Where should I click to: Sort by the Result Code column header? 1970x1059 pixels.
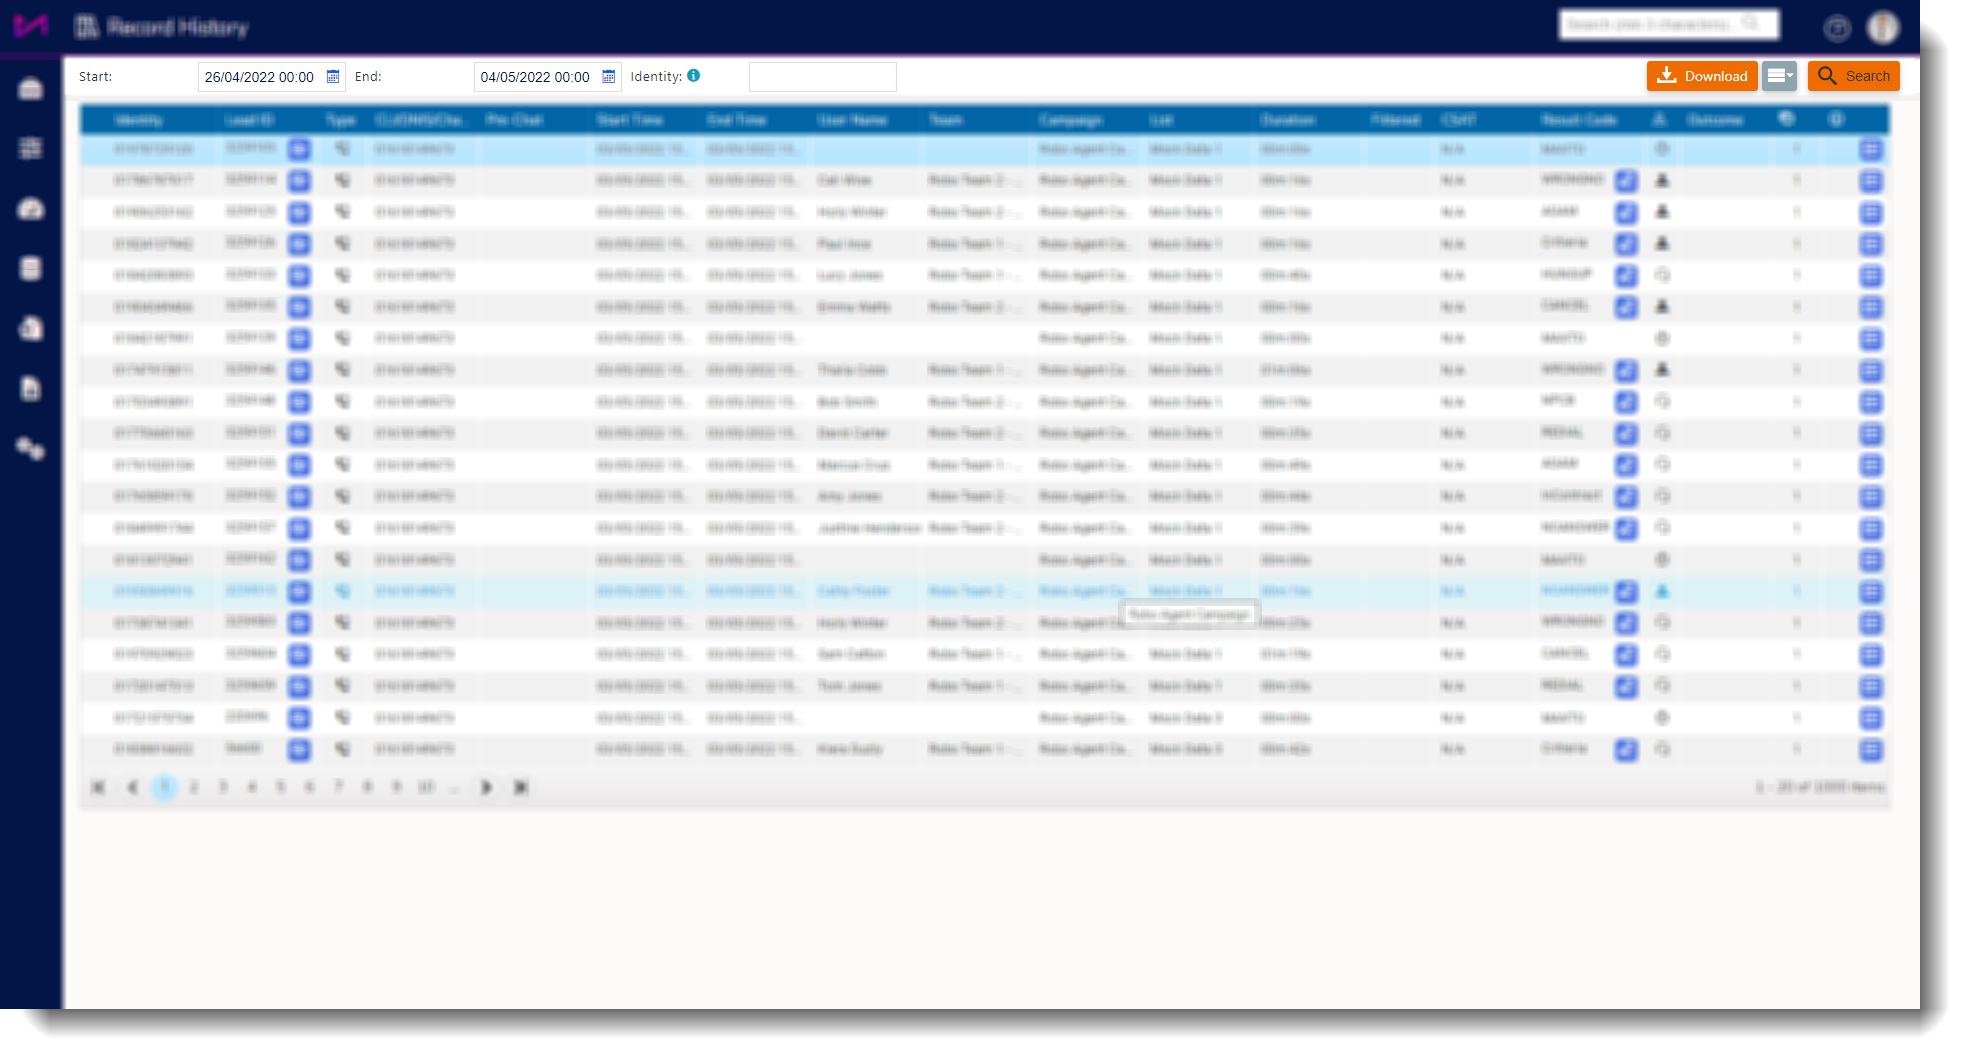point(1580,120)
